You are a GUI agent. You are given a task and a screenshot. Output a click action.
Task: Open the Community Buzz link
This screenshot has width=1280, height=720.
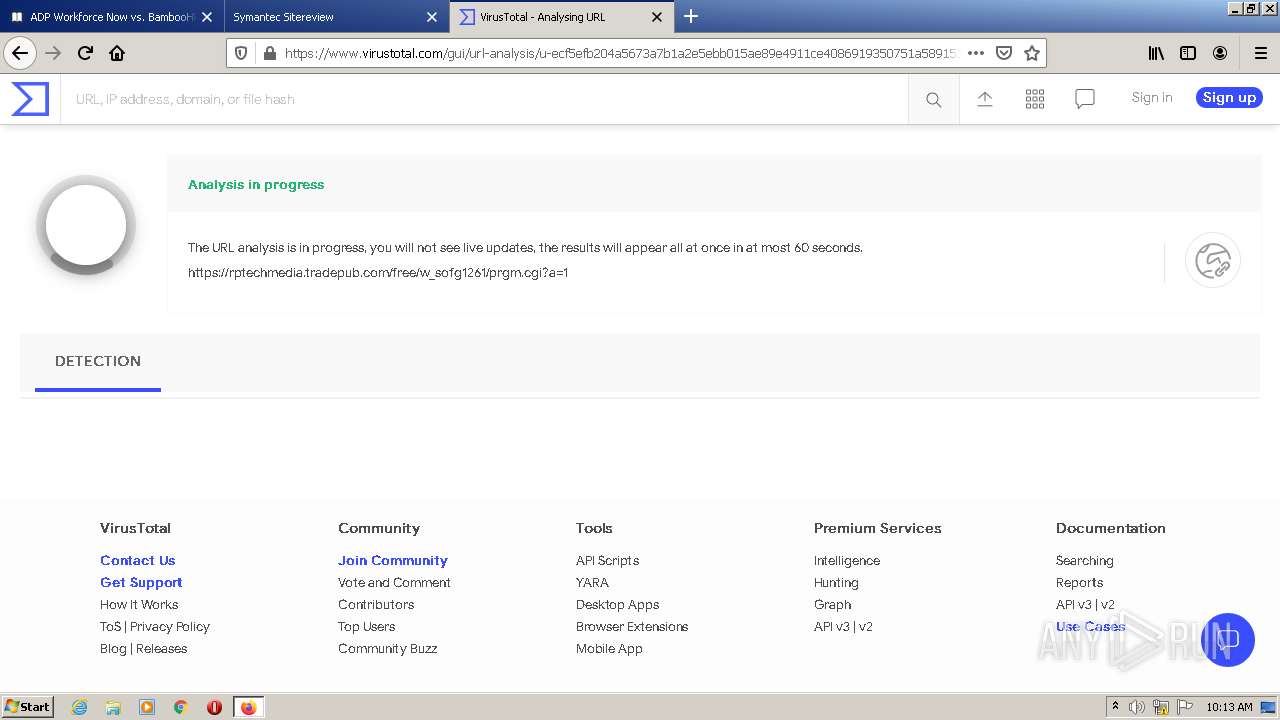[x=387, y=648]
